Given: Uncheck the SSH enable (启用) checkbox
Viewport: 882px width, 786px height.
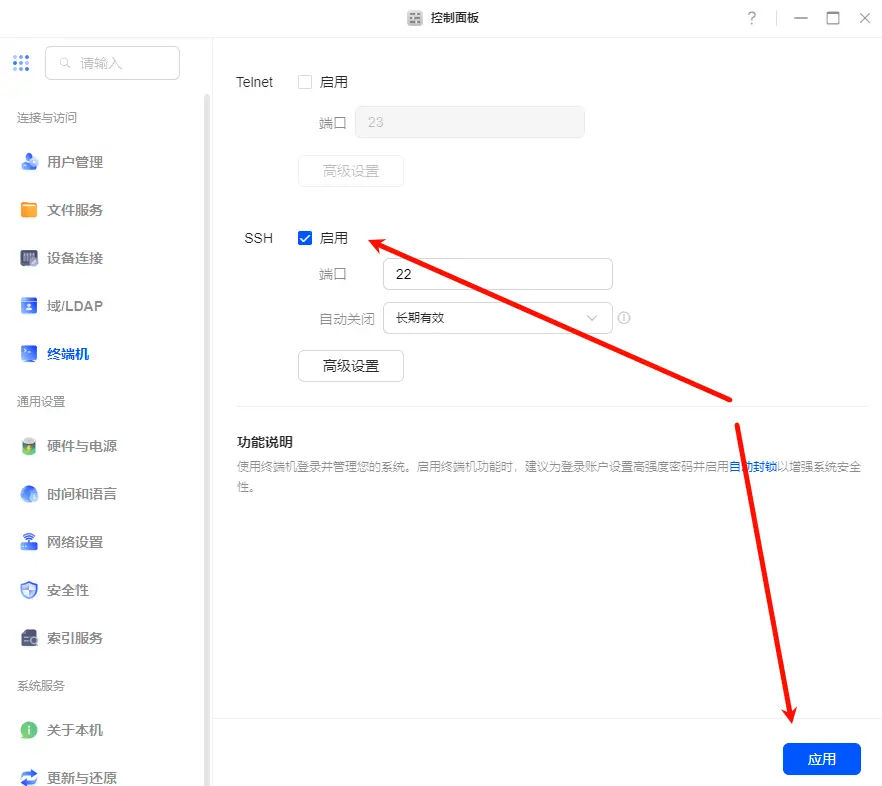Looking at the screenshot, I should point(305,238).
